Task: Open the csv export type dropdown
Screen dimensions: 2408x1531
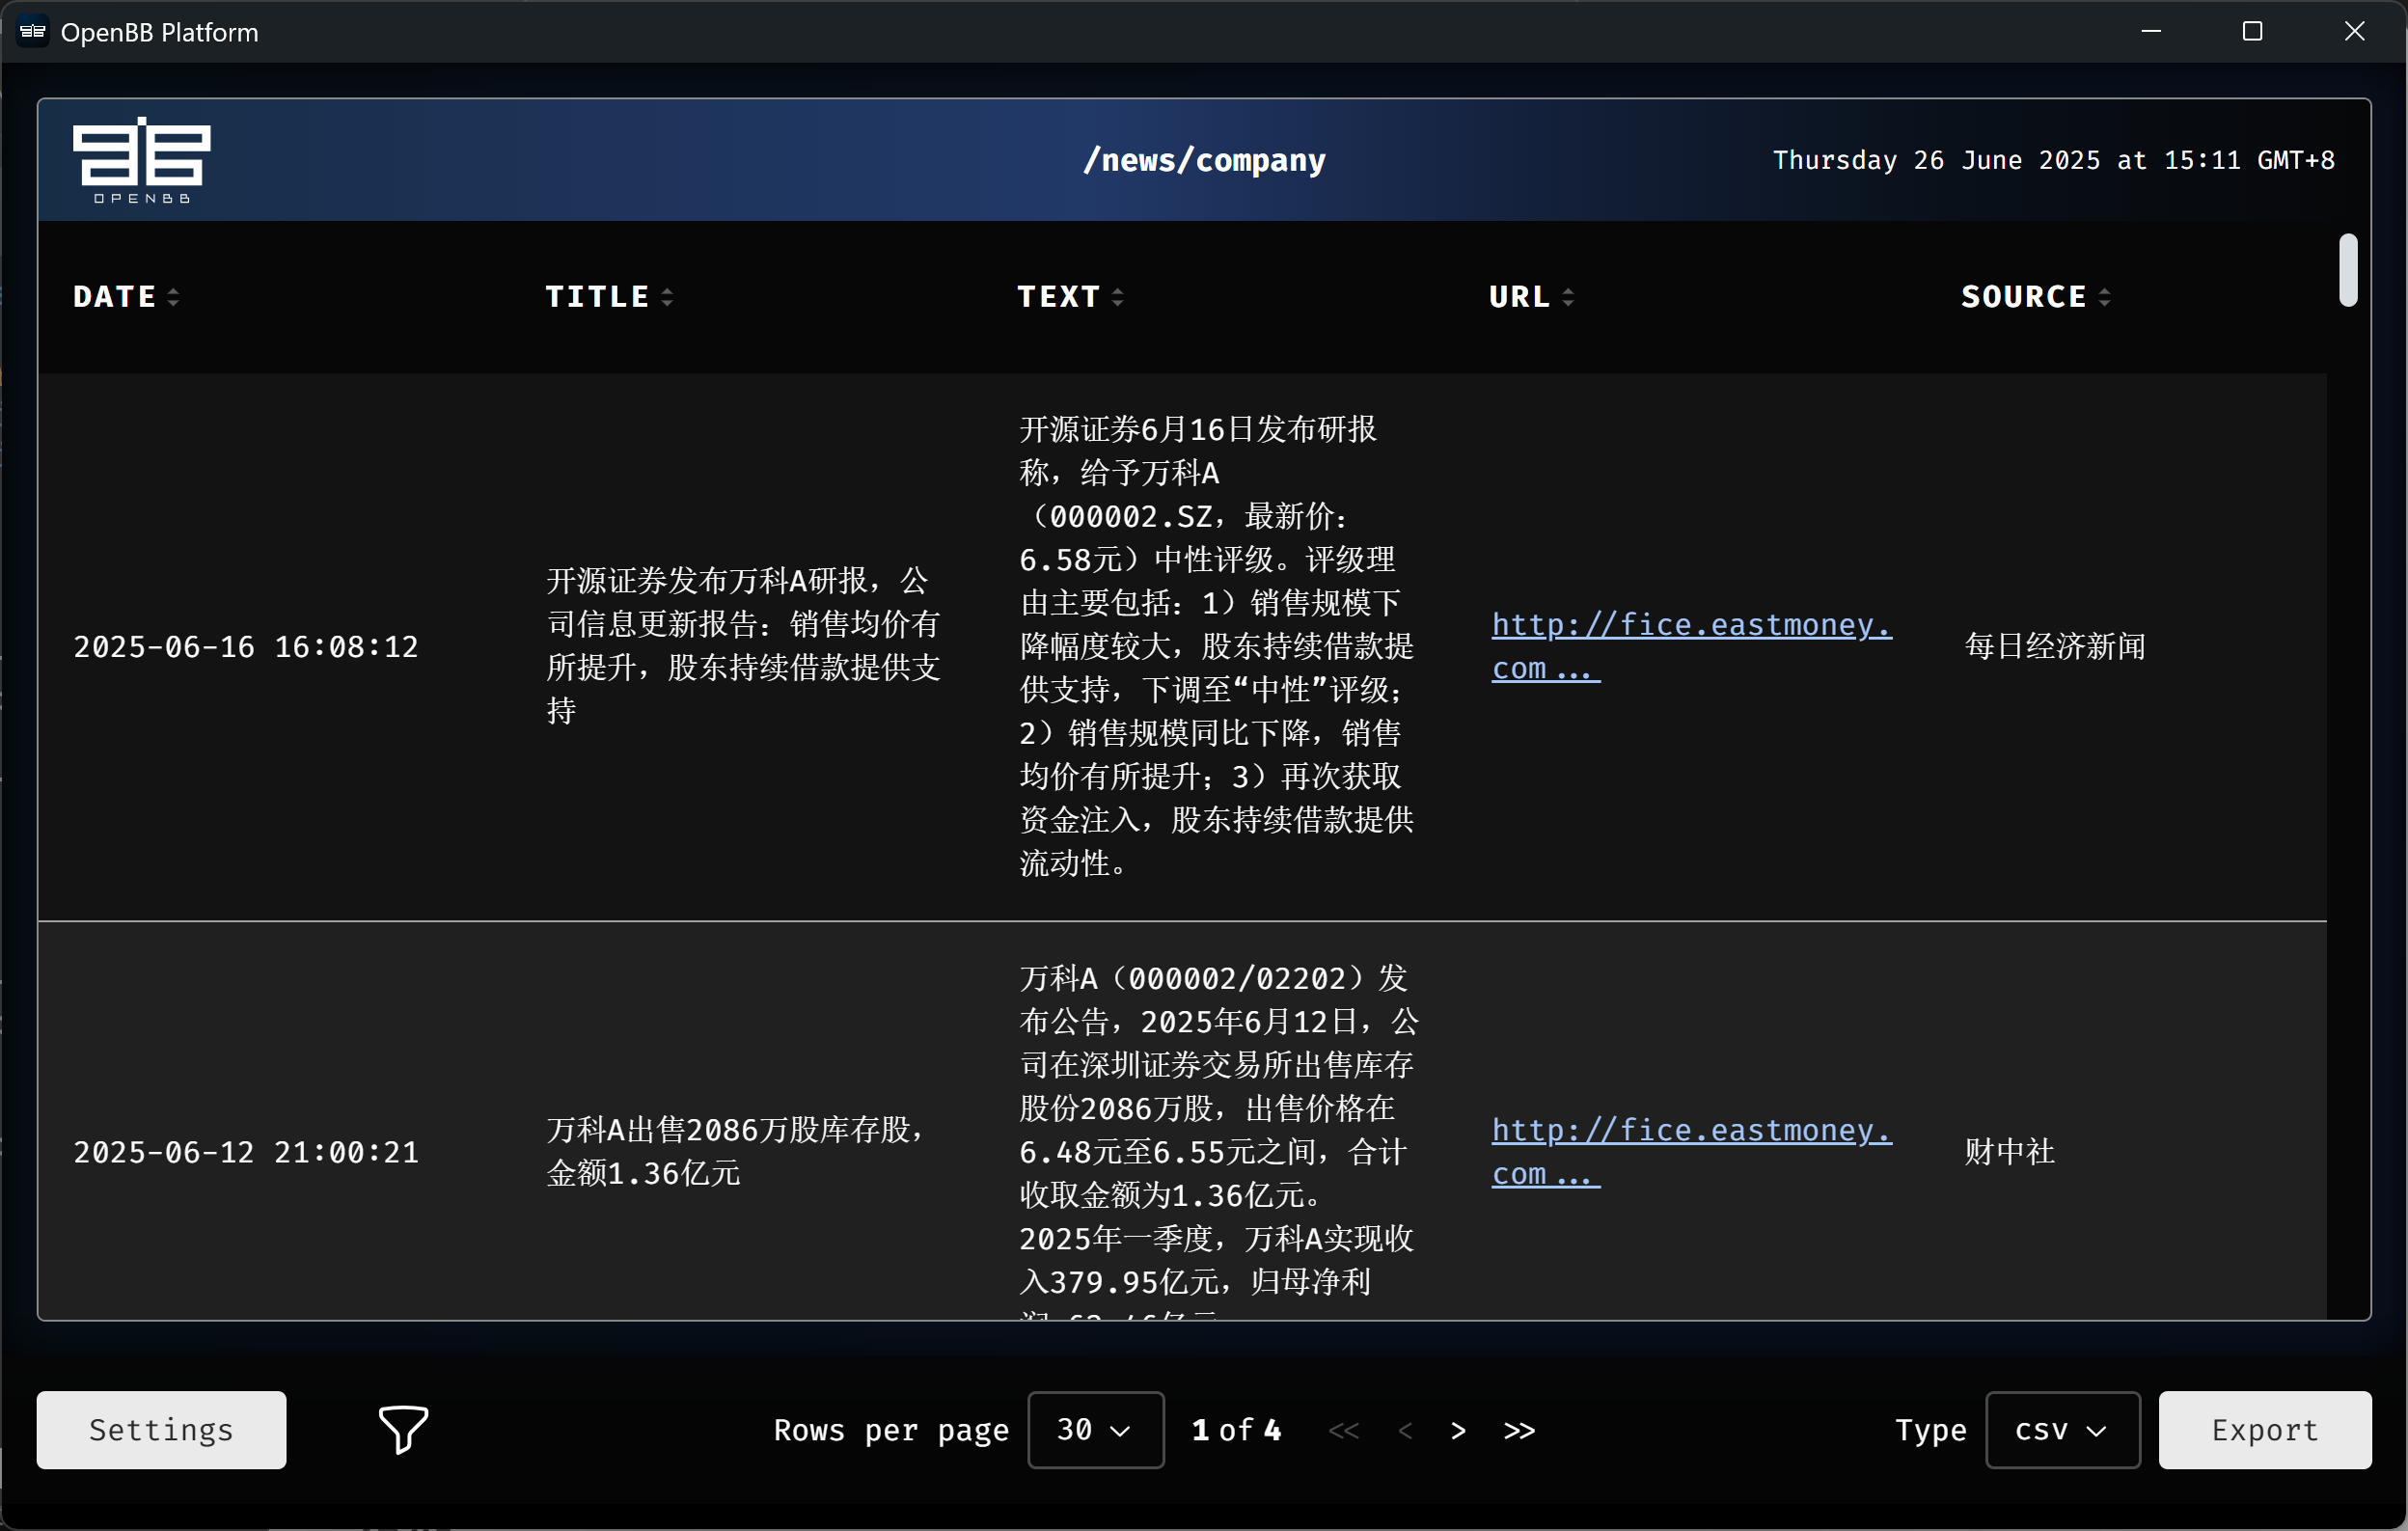Action: 2062,1429
